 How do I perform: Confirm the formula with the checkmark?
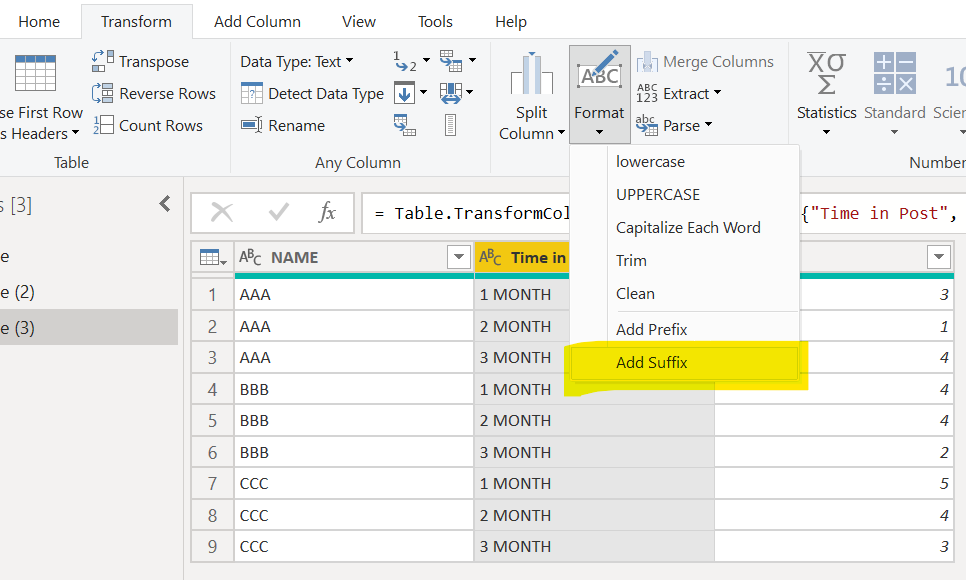(x=278, y=213)
